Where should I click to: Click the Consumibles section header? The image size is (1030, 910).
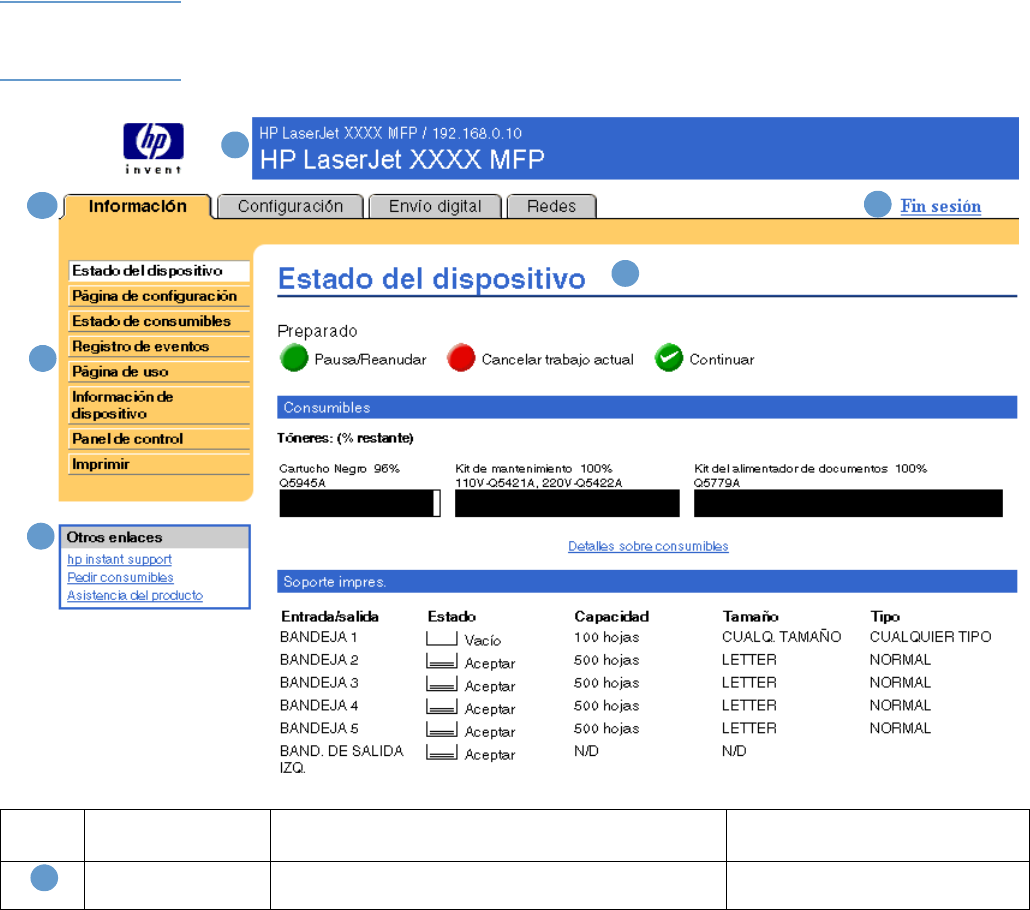click(x=647, y=407)
